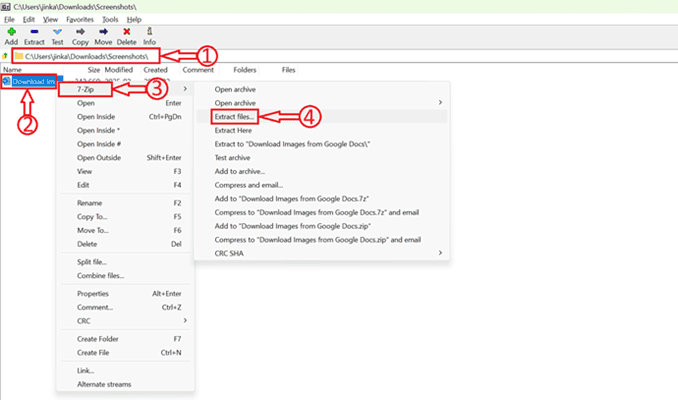Click the address path field
This screenshot has height=400, width=678.
[86, 56]
